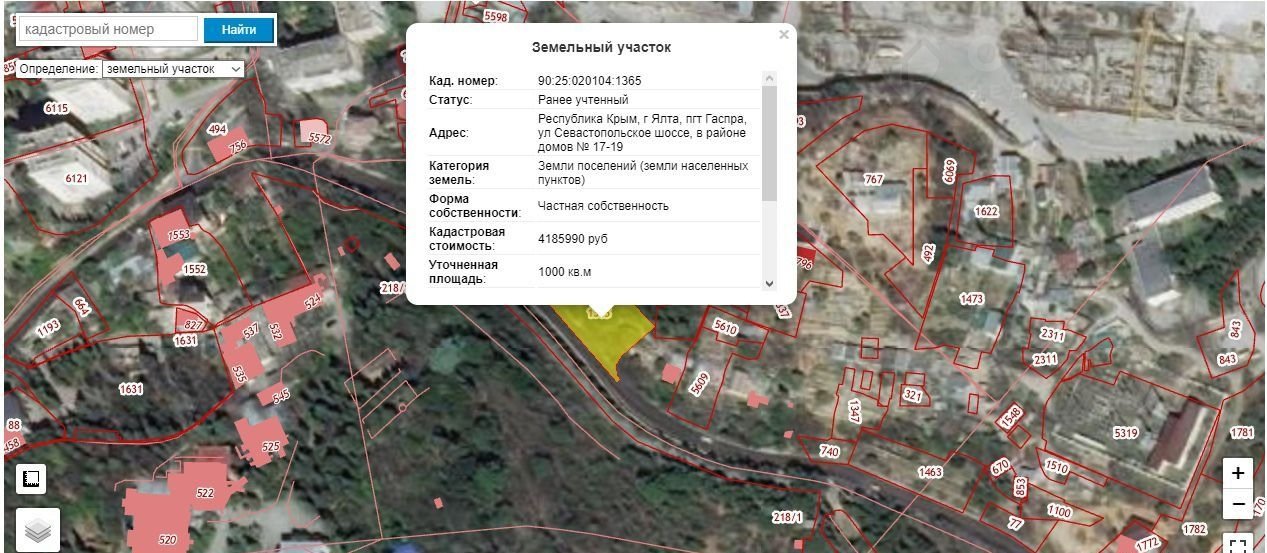Click parcel 6121 on the map
Image resolution: width=1267 pixels, height=553 pixels.
(76, 179)
